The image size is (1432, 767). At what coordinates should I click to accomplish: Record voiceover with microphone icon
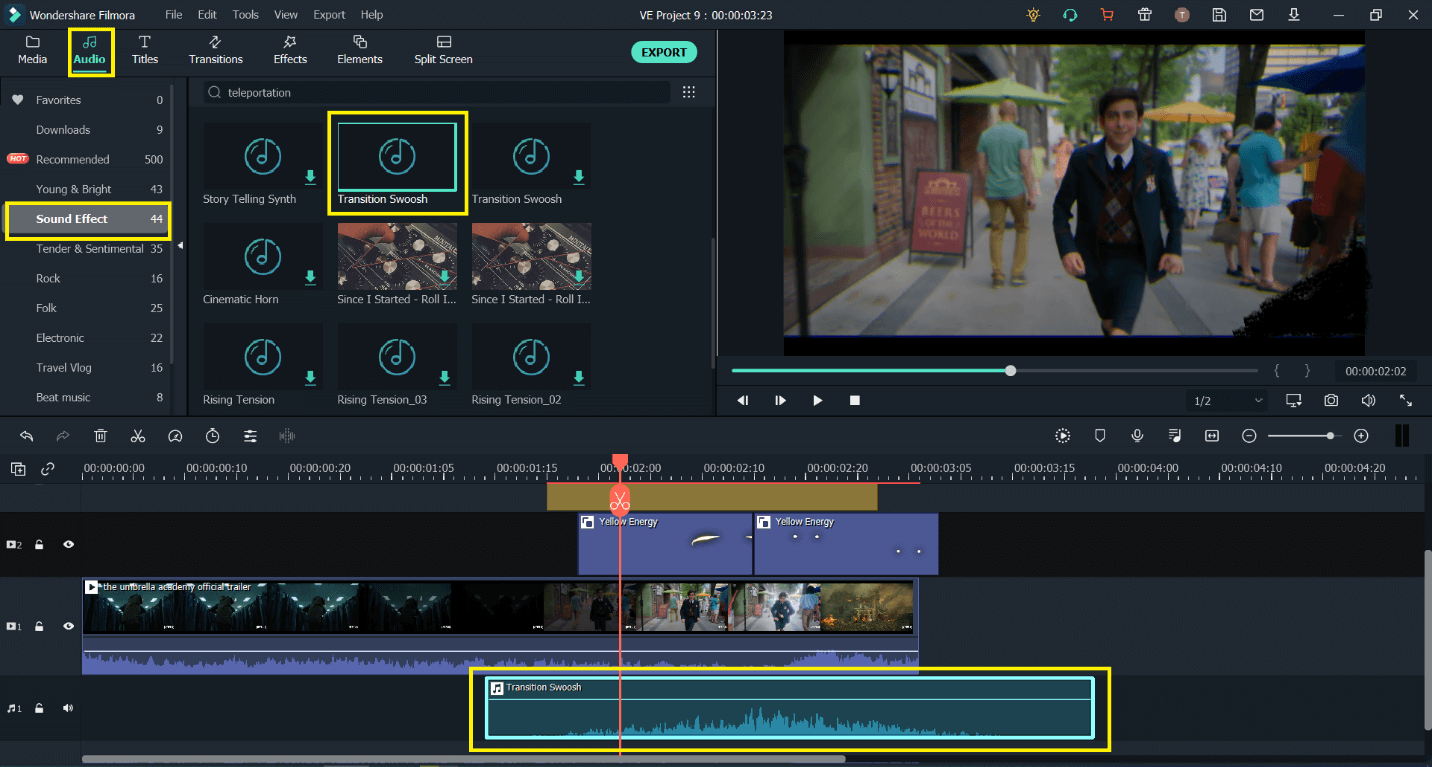[x=1137, y=436]
